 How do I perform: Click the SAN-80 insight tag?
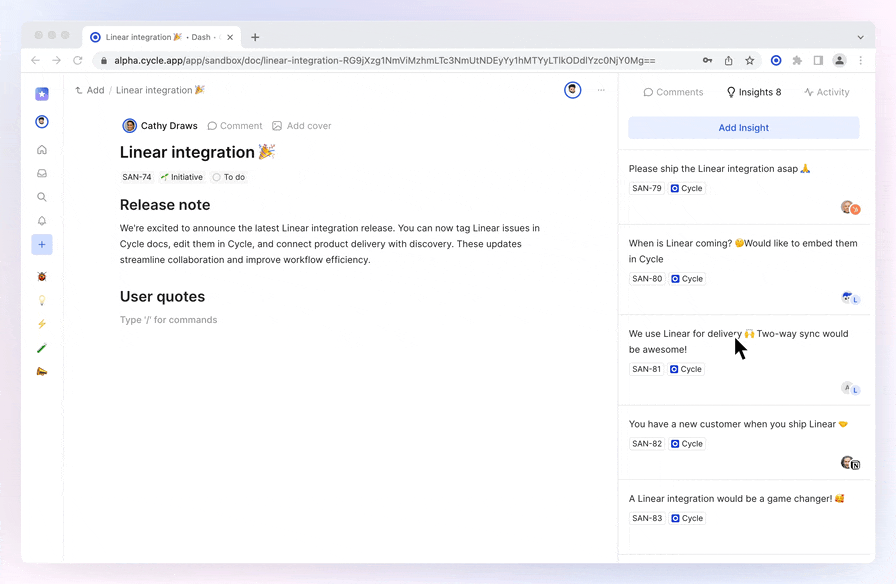[x=647, y=279]
